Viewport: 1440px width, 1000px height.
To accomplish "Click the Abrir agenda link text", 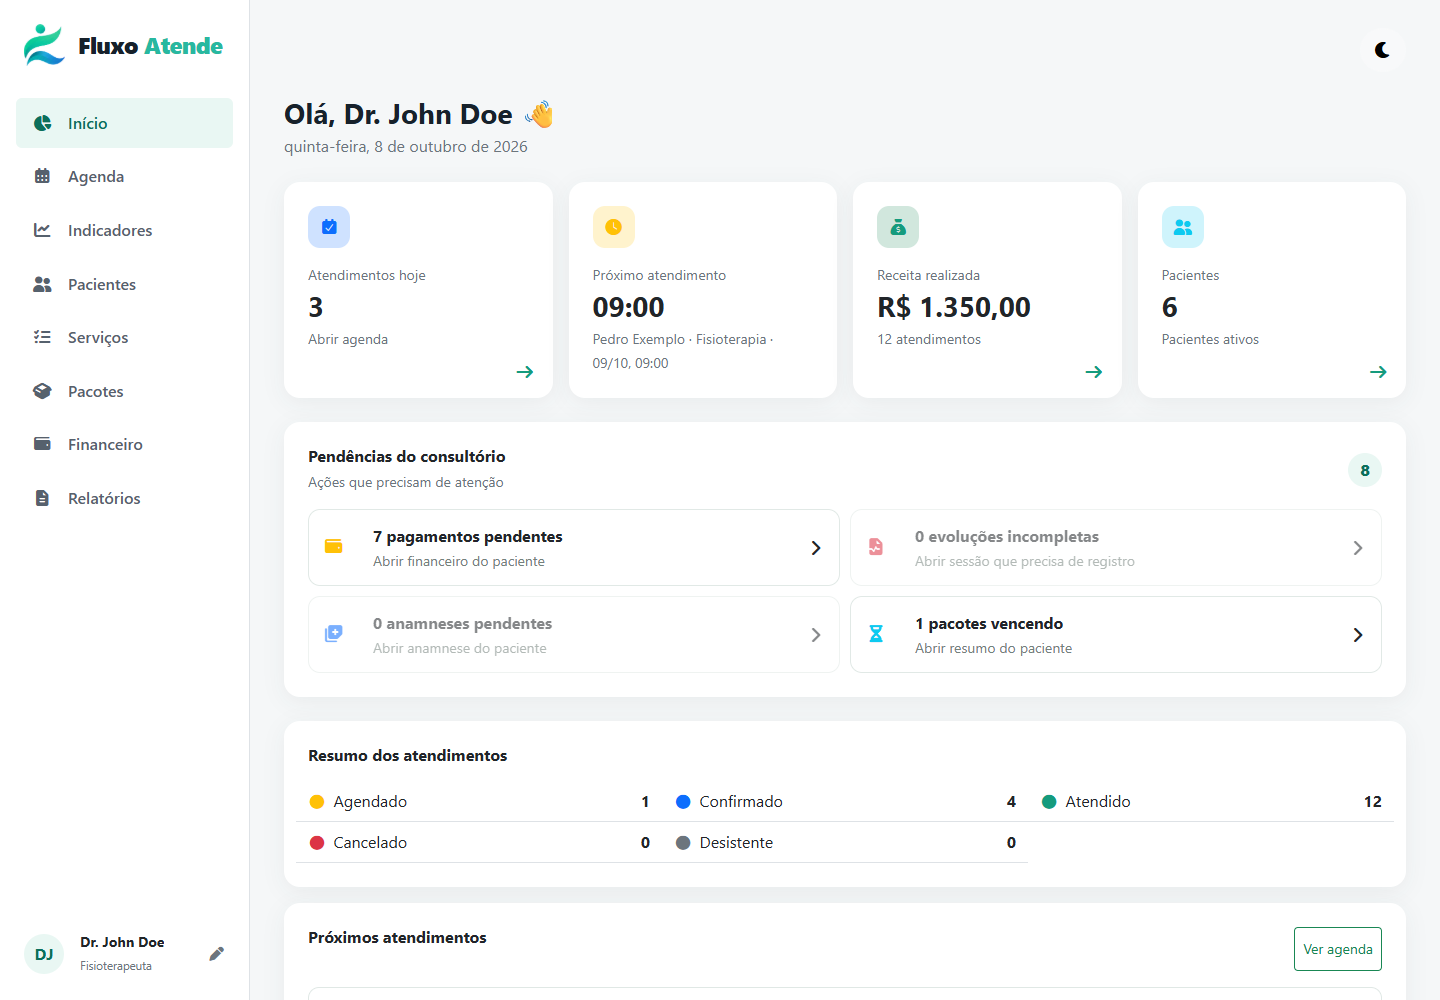I will (x=348, y=339).
